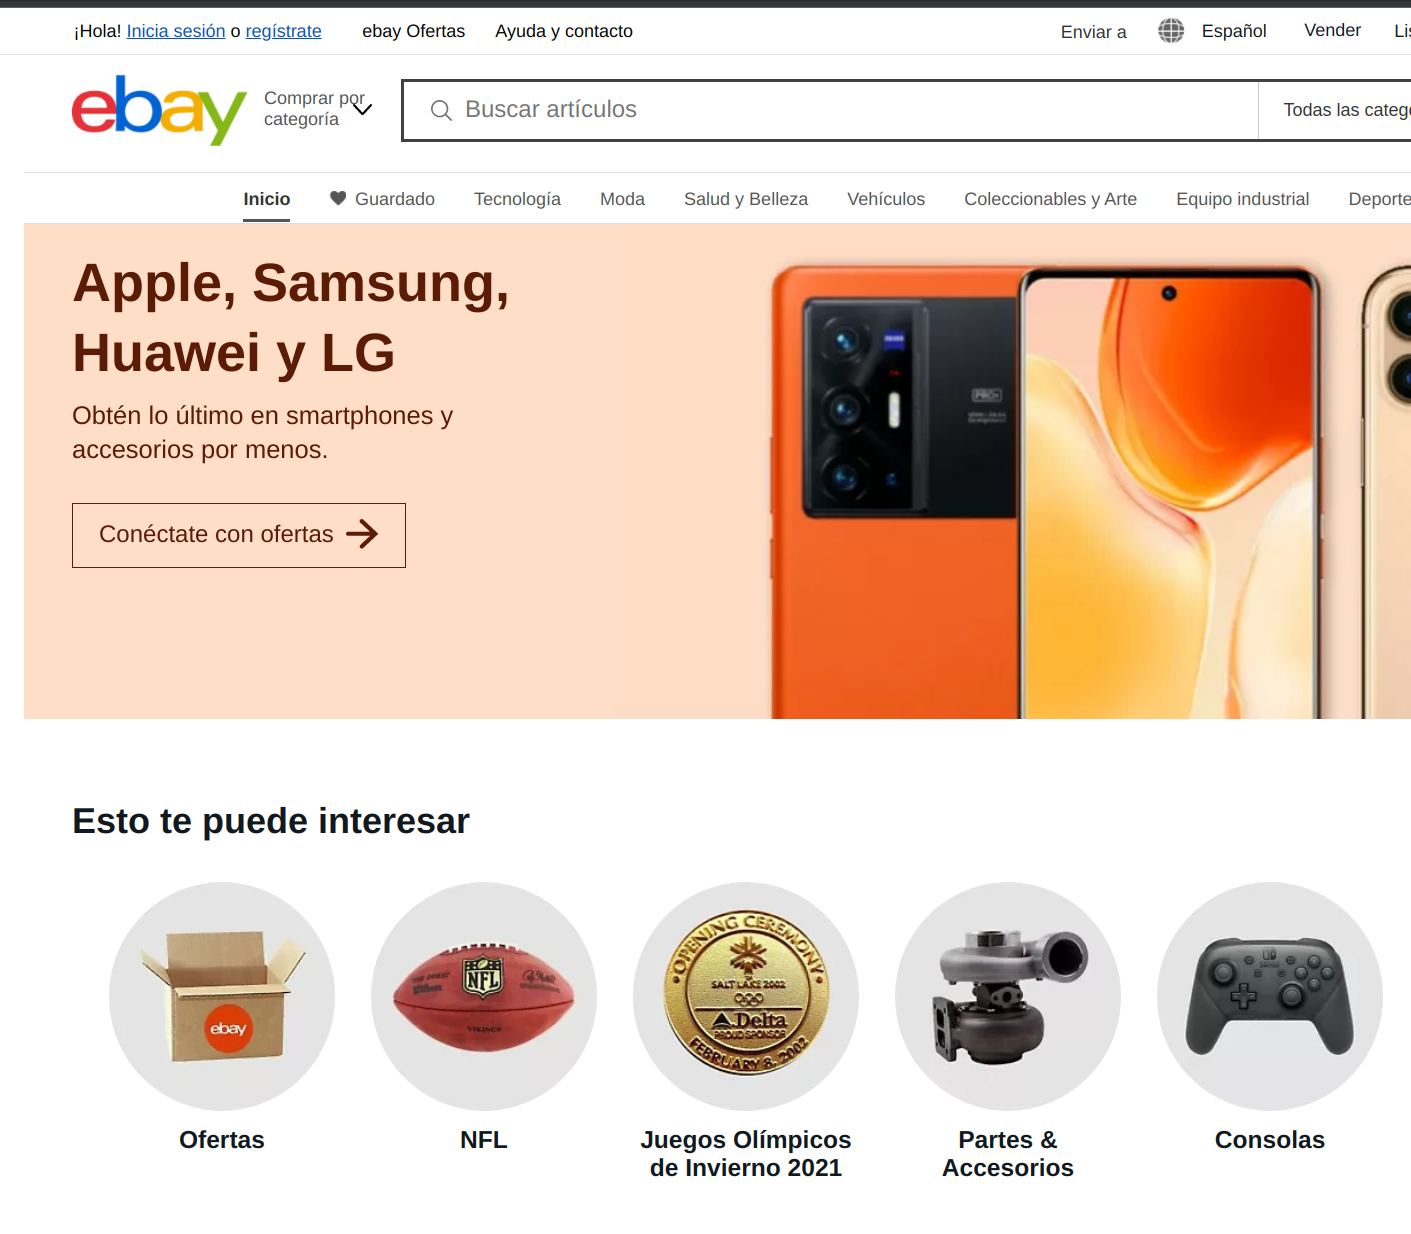Select the Coleccionables y Arte tab
Image resolution: width=1411 pixels, height=1234 pixels.
(1050, 199)
